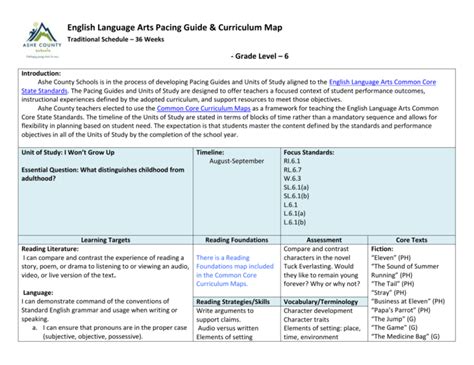Screen dimensions: 474x365
Task: Select "Papa's Parrot" (PH) entry
Action: pos(401,310)
